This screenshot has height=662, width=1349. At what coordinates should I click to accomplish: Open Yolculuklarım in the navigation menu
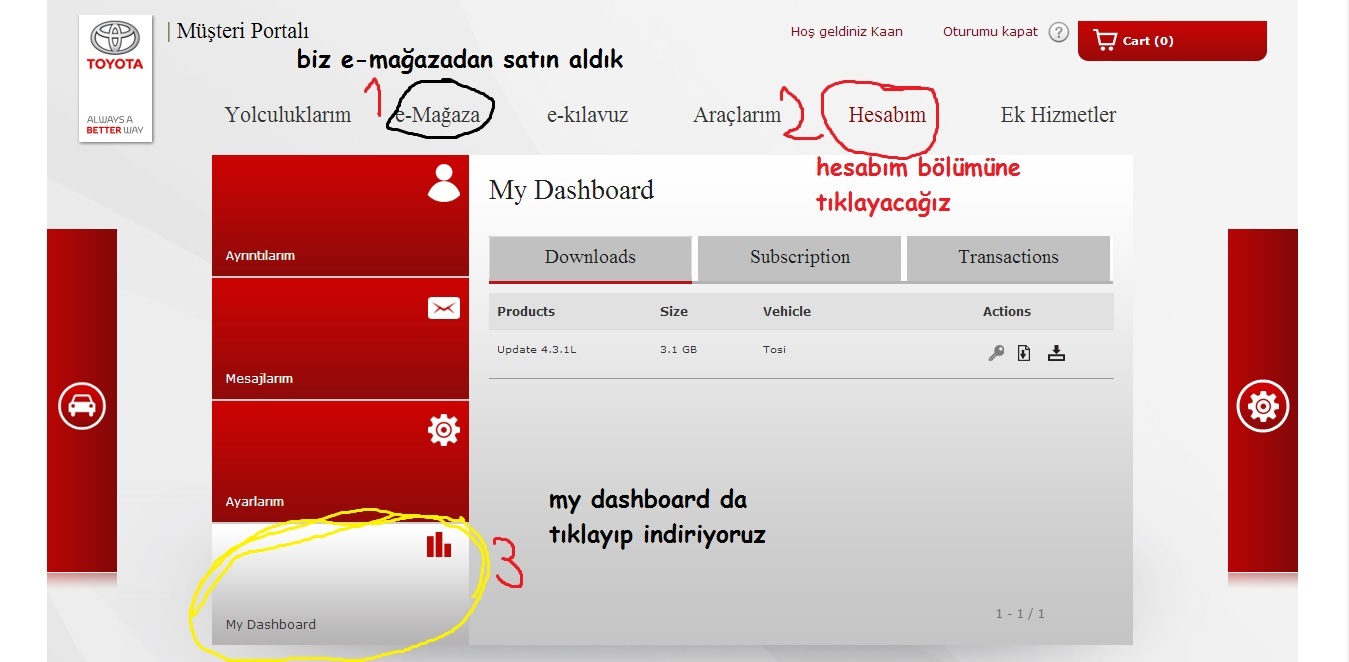[x=288, y=115]
